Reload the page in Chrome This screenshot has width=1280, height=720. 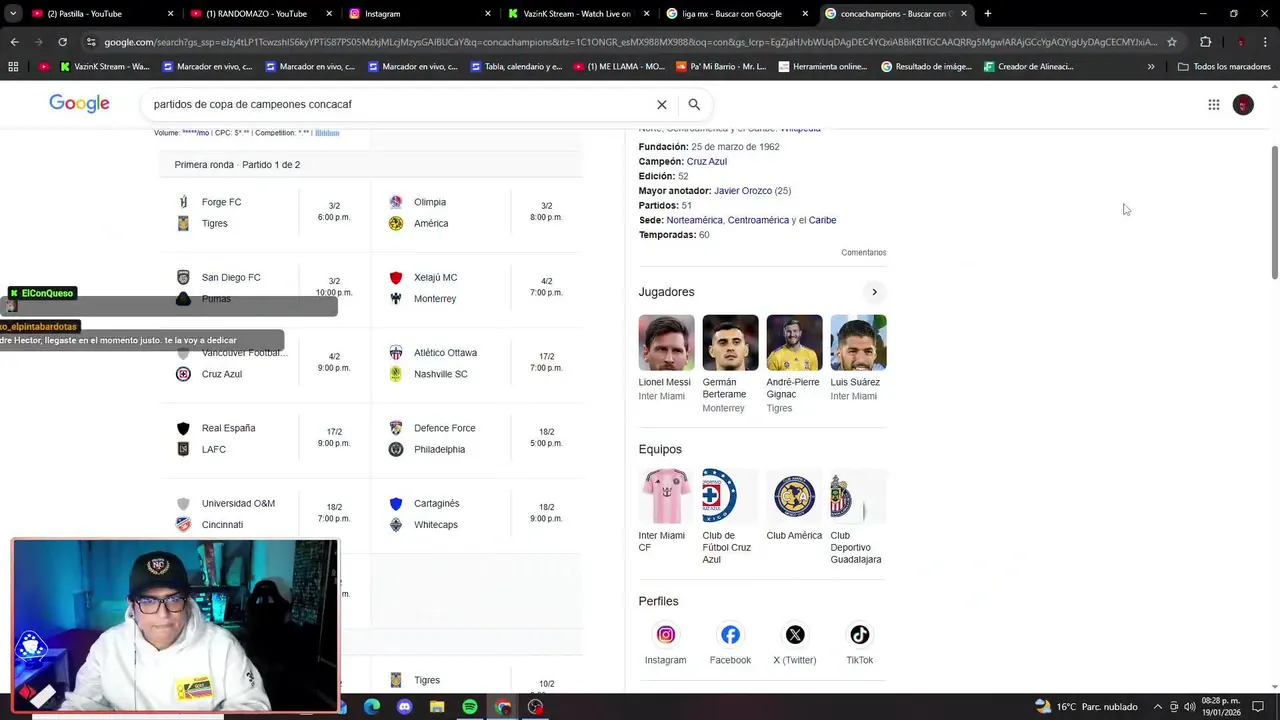pyautogui.click(x=62, y=42)
